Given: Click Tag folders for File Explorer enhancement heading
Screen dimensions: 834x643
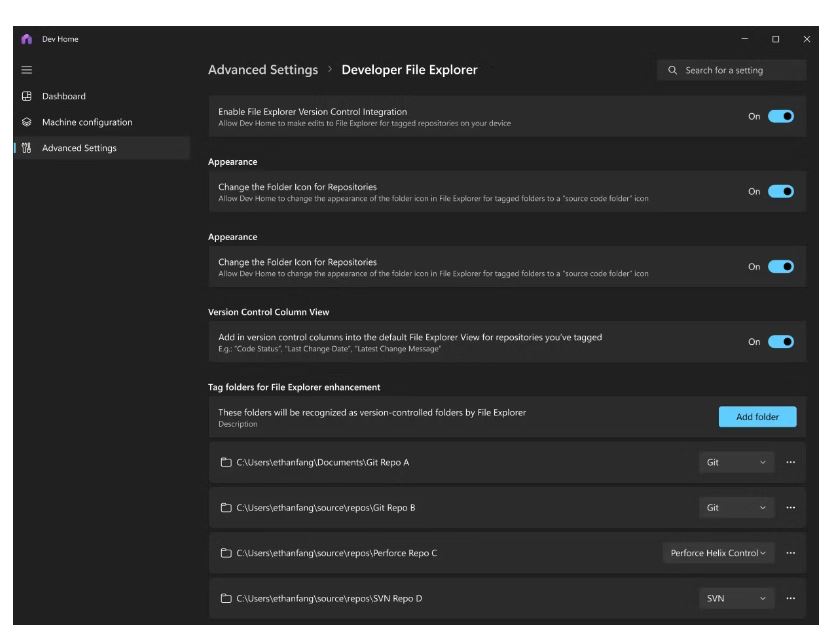Looking at the screenshot, I should click(294, 387).
